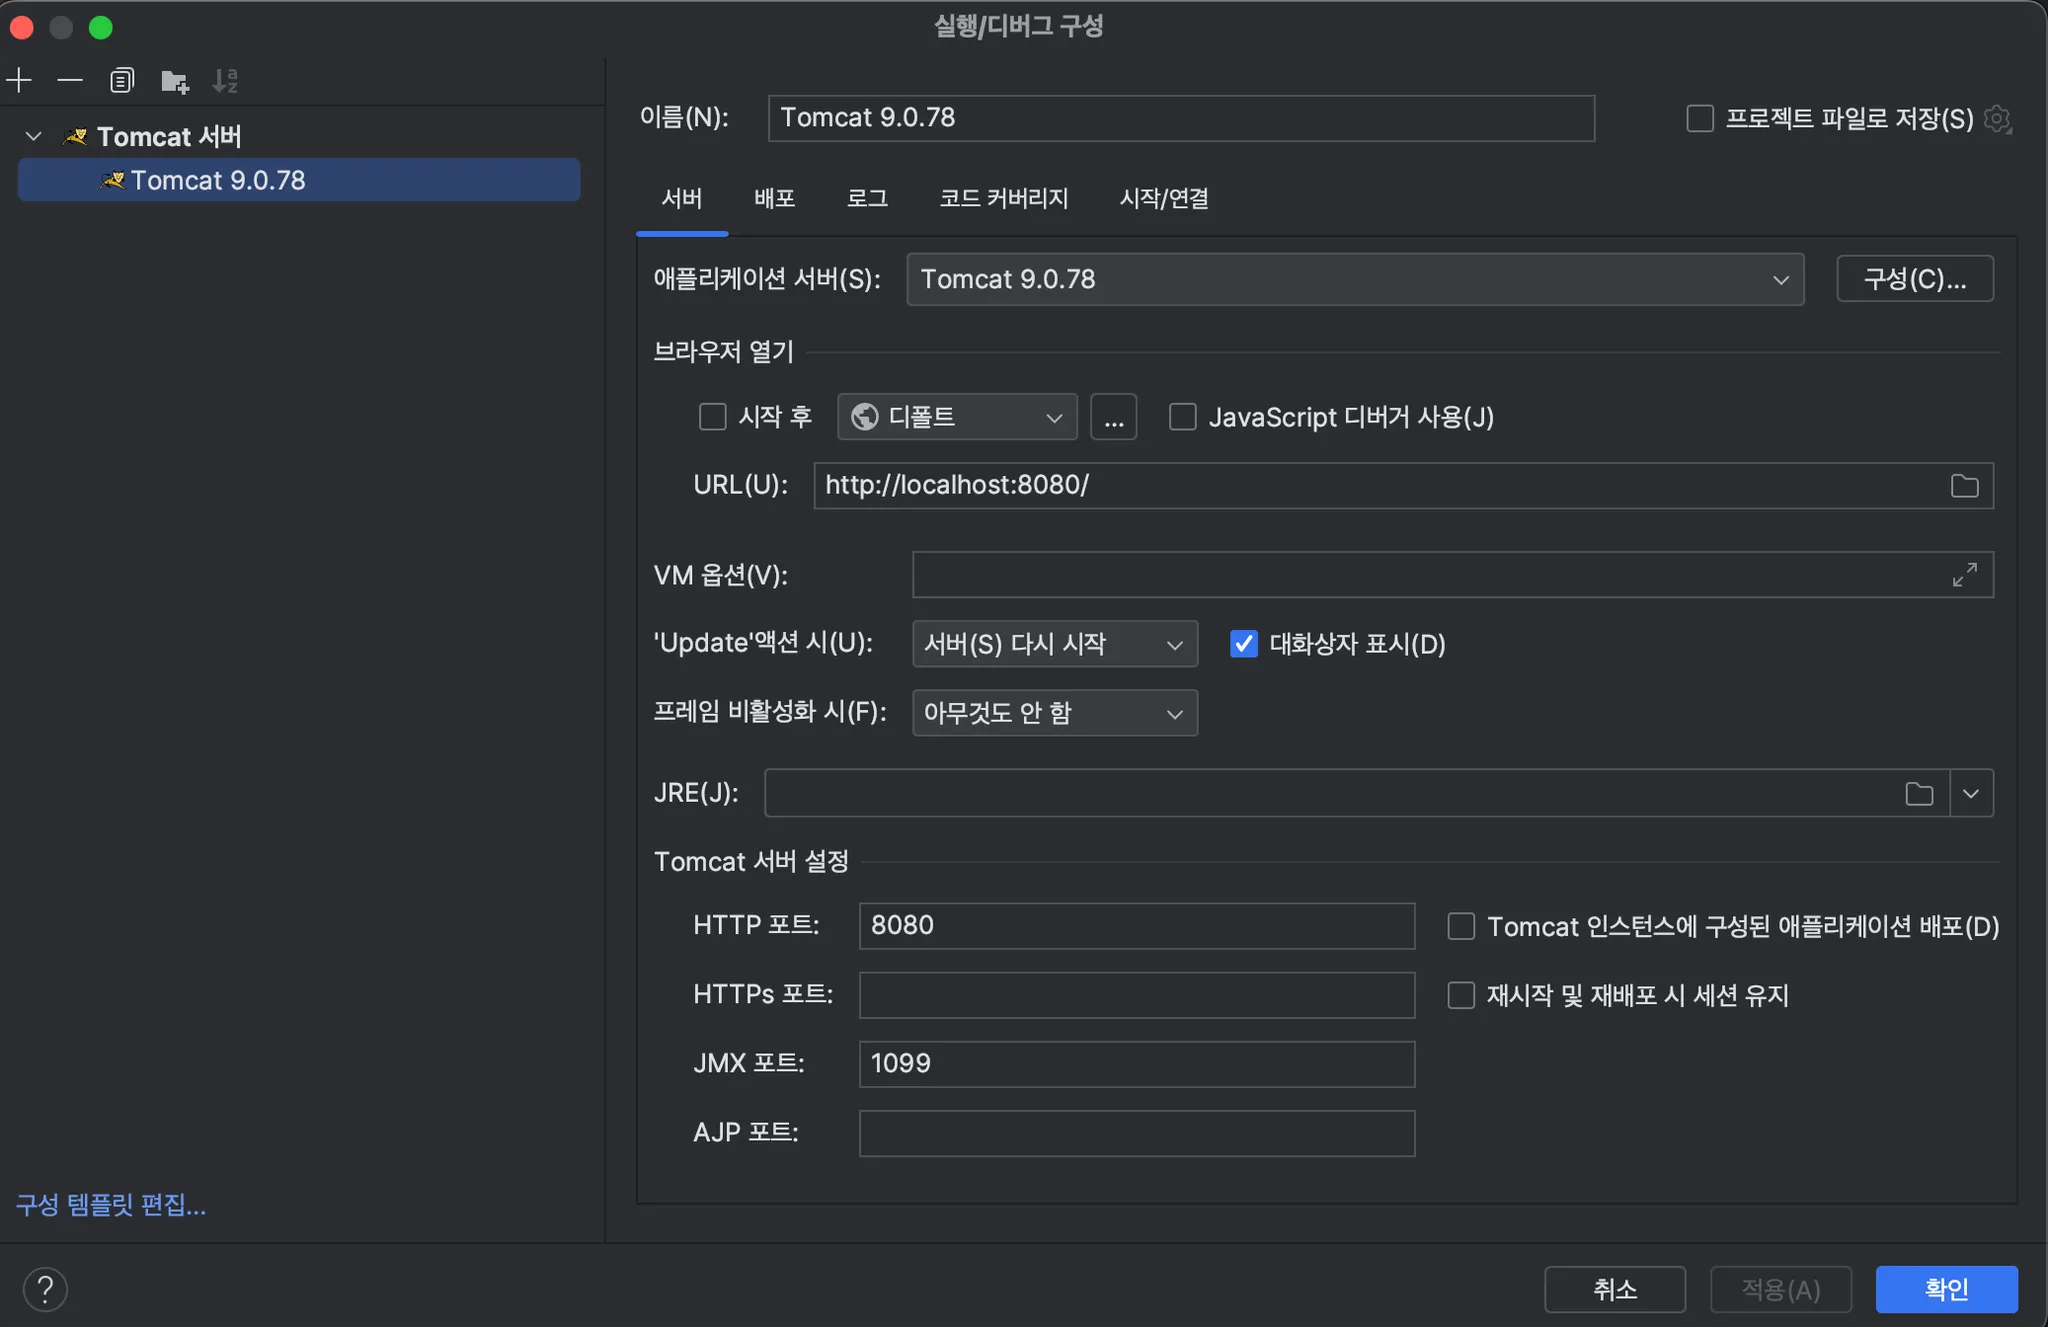Viewport: 2048px width, 1327px height.
Task: Enable the 시작 후 checkbox
Action: 712,417
